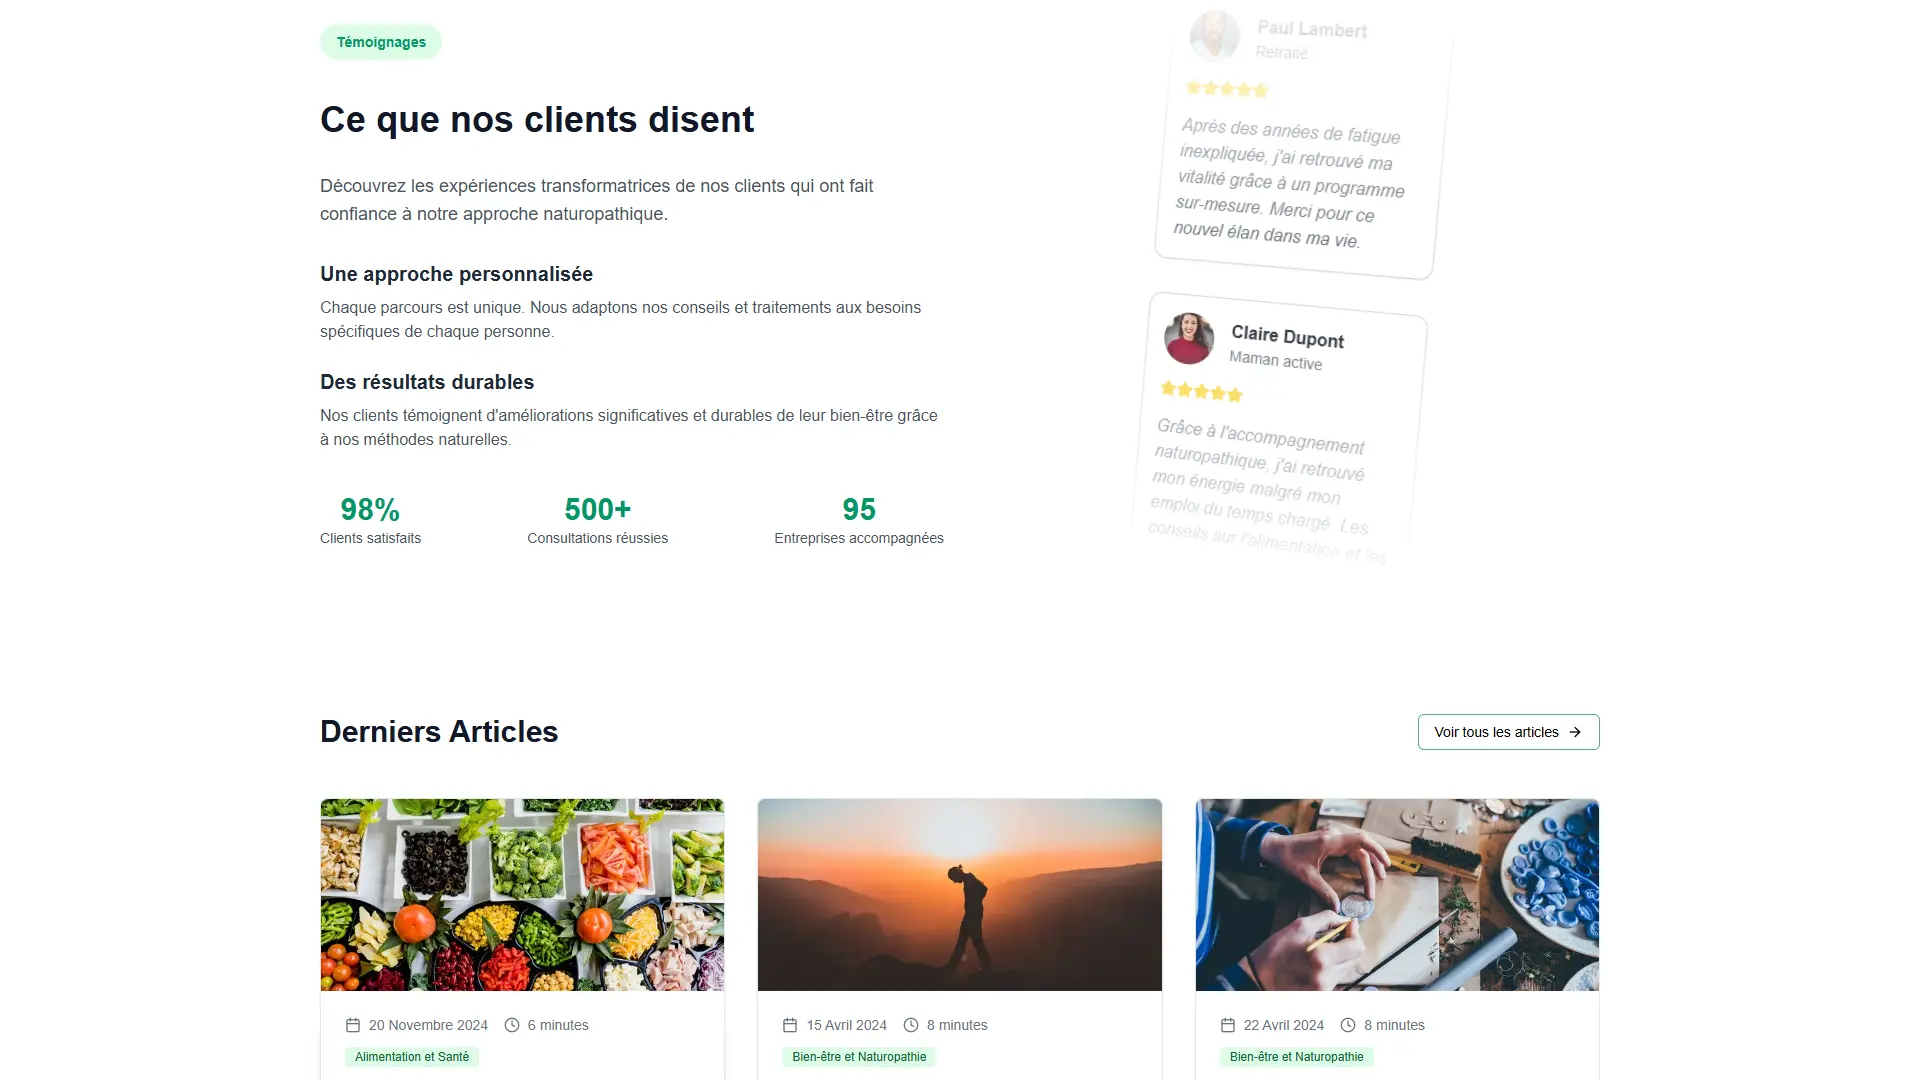Click the calendar icon beside 20 Novembre 2024
Image resolution: width=1920 pixels, height=1080 pixels.
(353, 1025)
